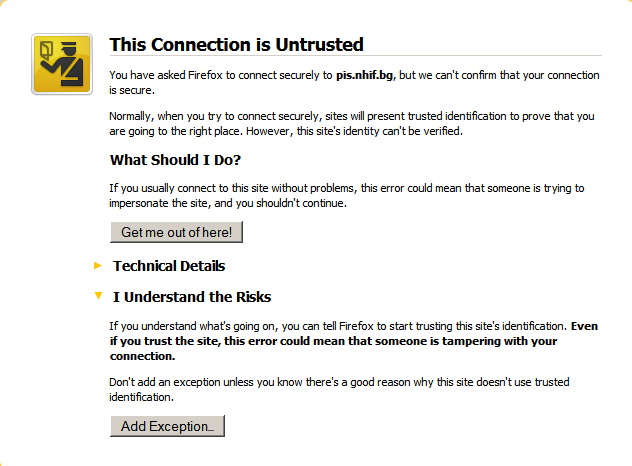Image resolution: width=632 pixels, height=466 pixels.
Task: Click the This Connection is Untrusted title
Action: click(237, 44)
